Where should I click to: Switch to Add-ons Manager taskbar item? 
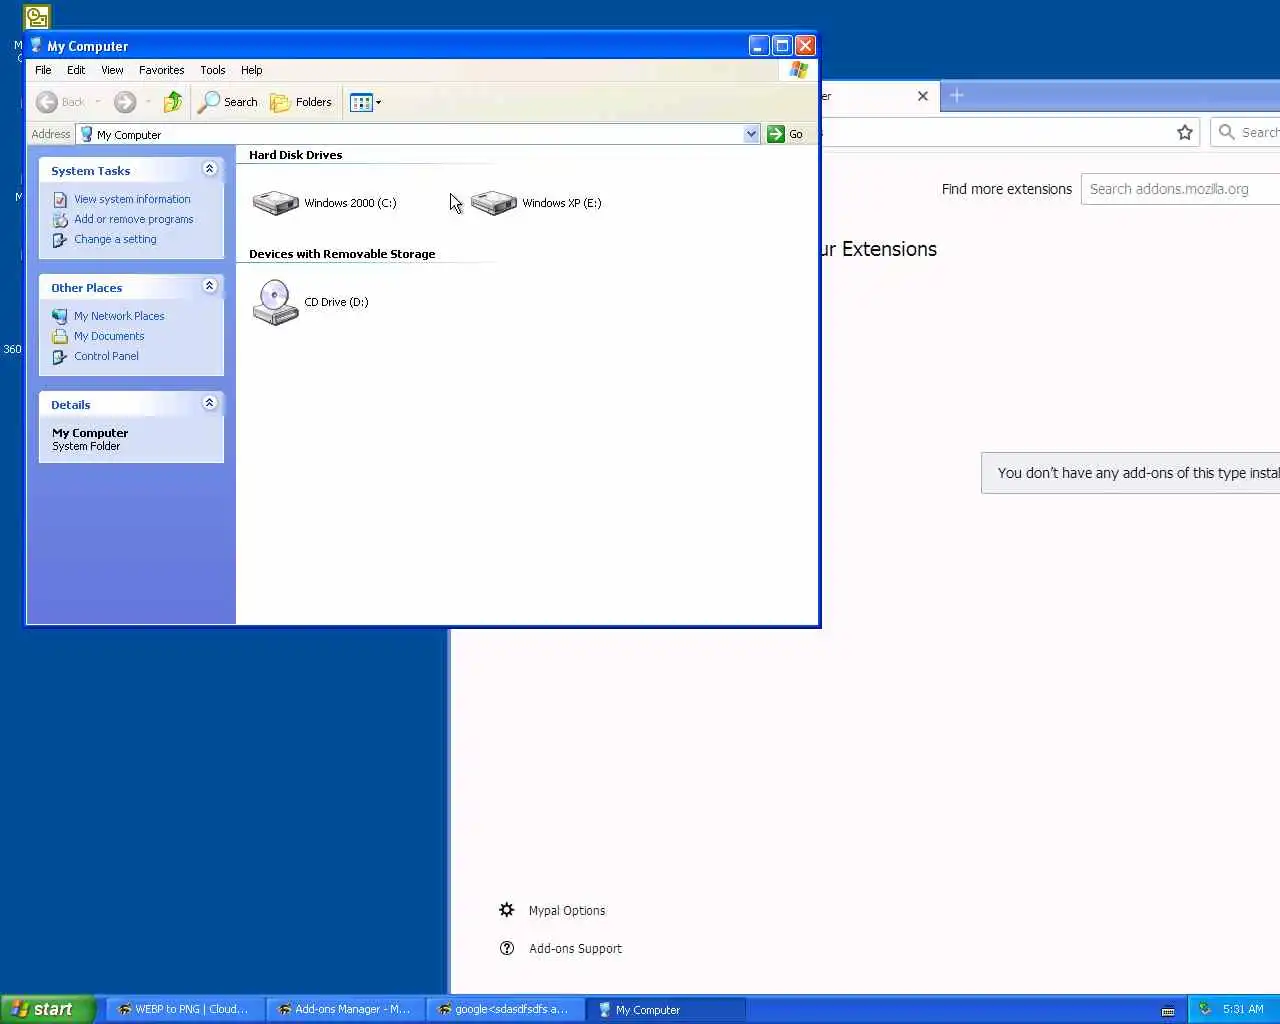click(x=345, y=1010)
